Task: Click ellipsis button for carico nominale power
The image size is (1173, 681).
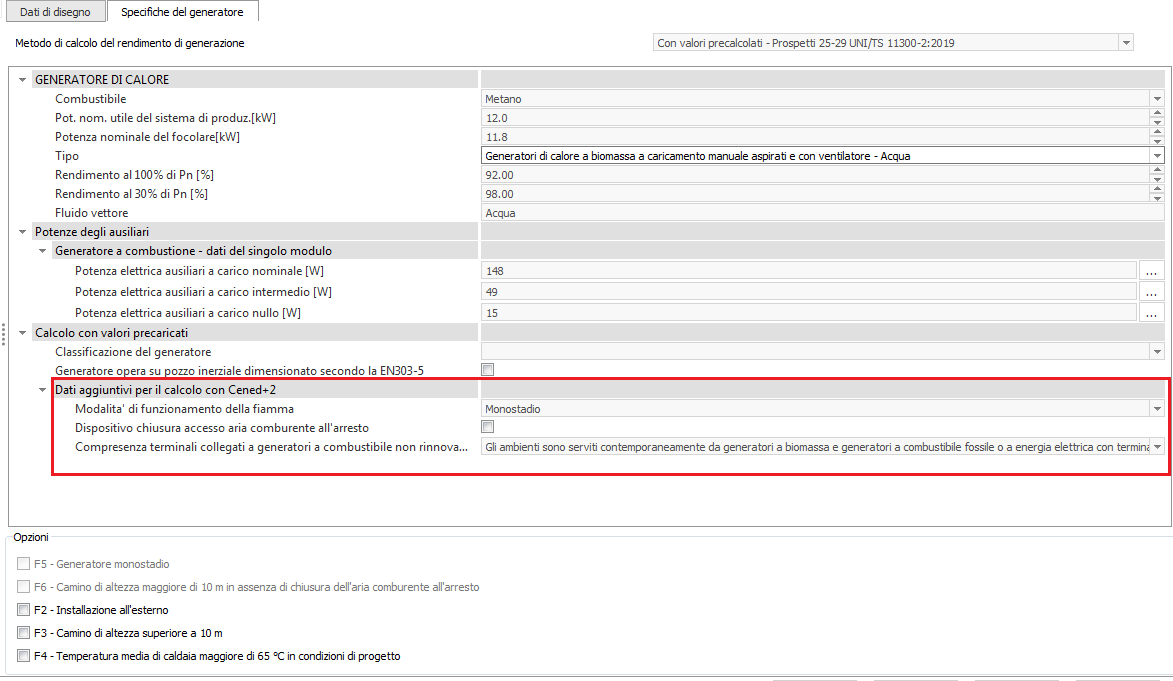Action: pyautogui.click(x=1151, y=271)
